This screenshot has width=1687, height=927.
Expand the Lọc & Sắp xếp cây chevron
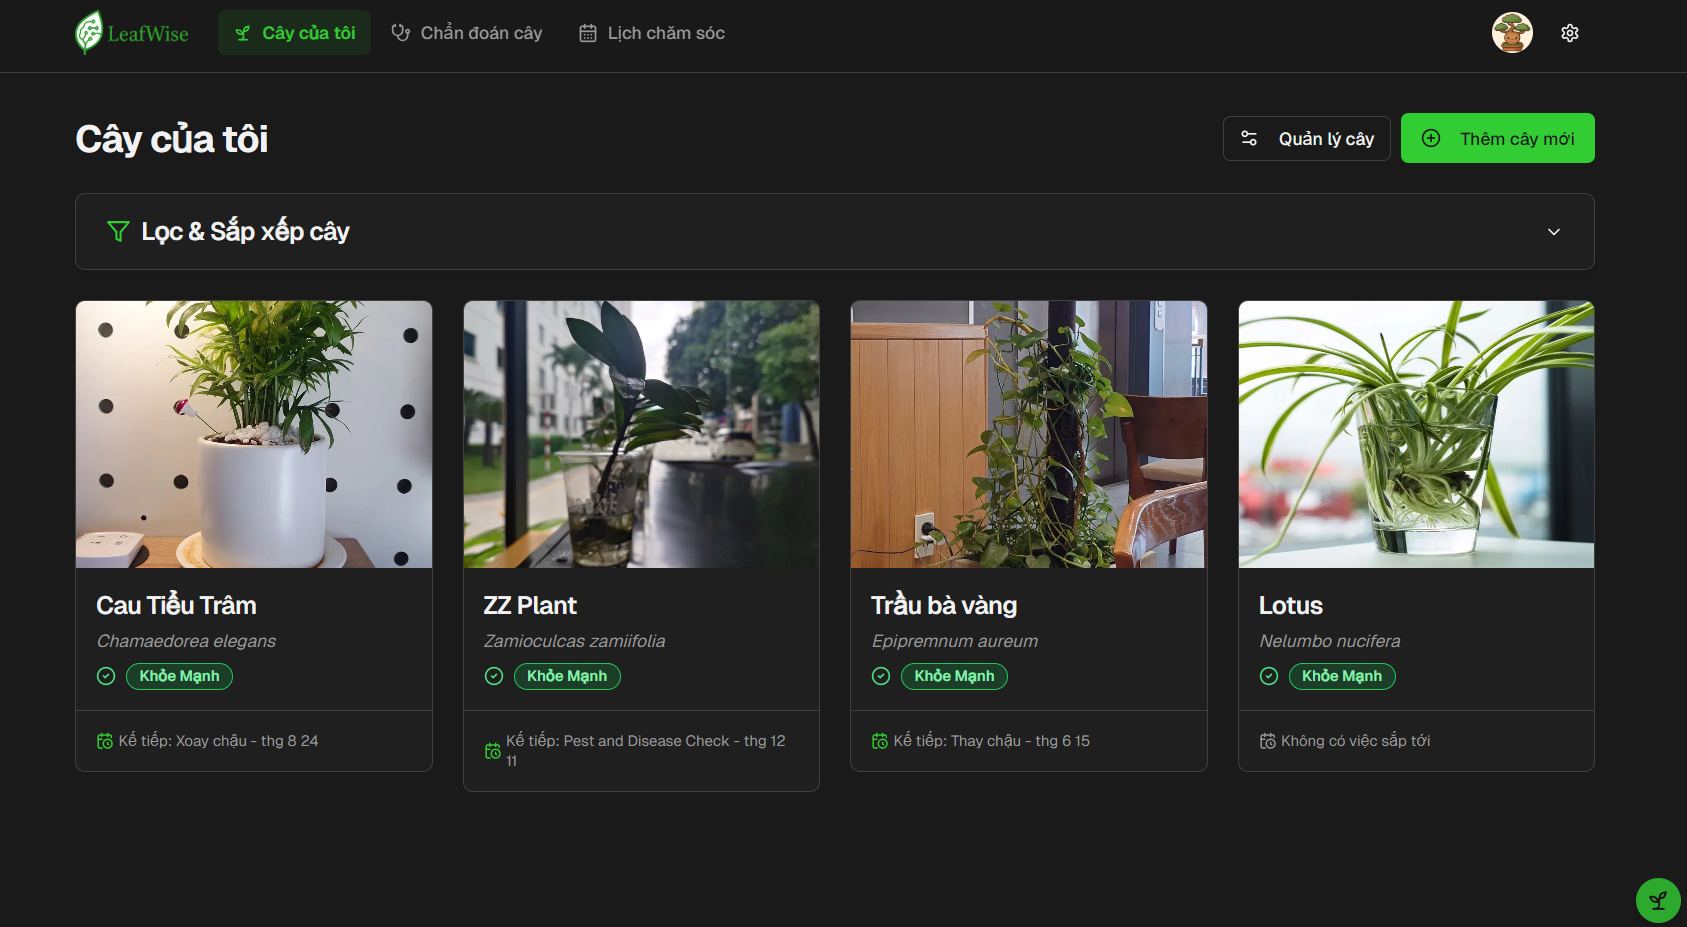[1553, 232]
